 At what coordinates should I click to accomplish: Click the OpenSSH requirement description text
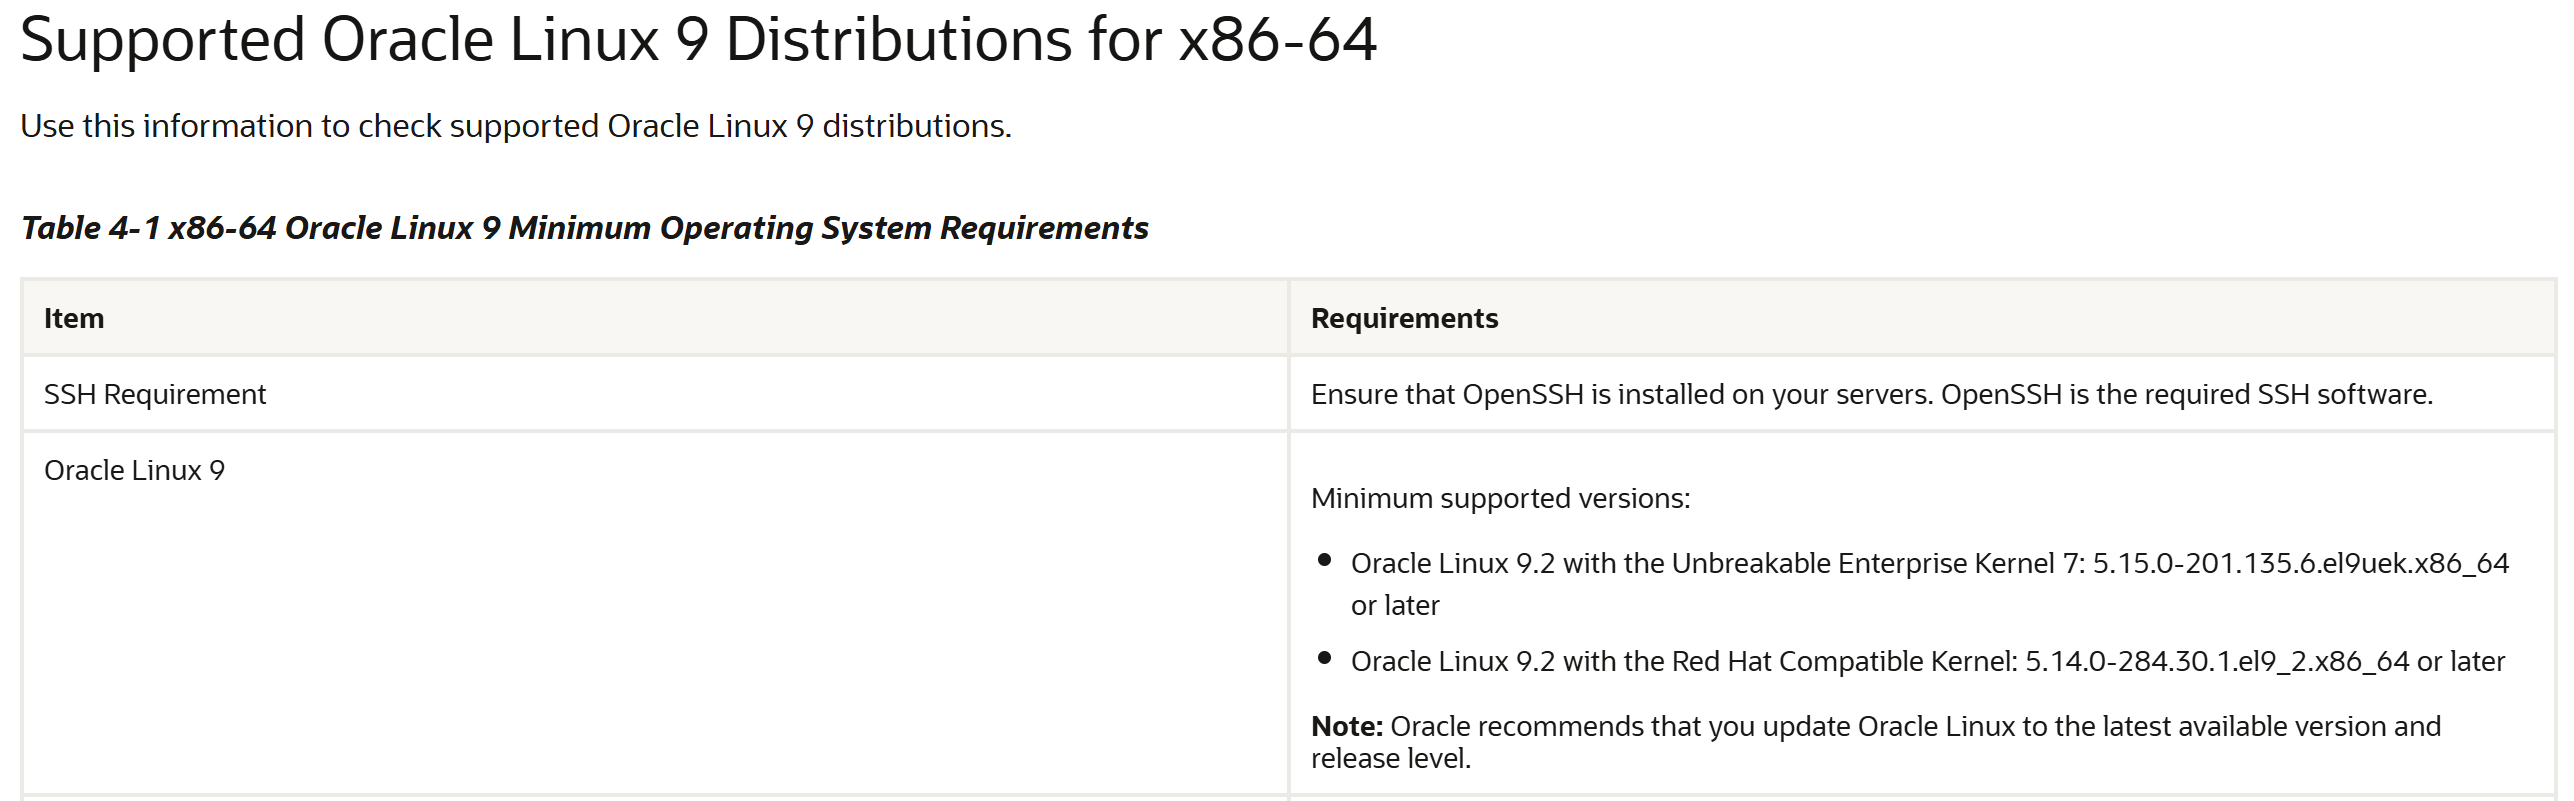coord(1872,394)
